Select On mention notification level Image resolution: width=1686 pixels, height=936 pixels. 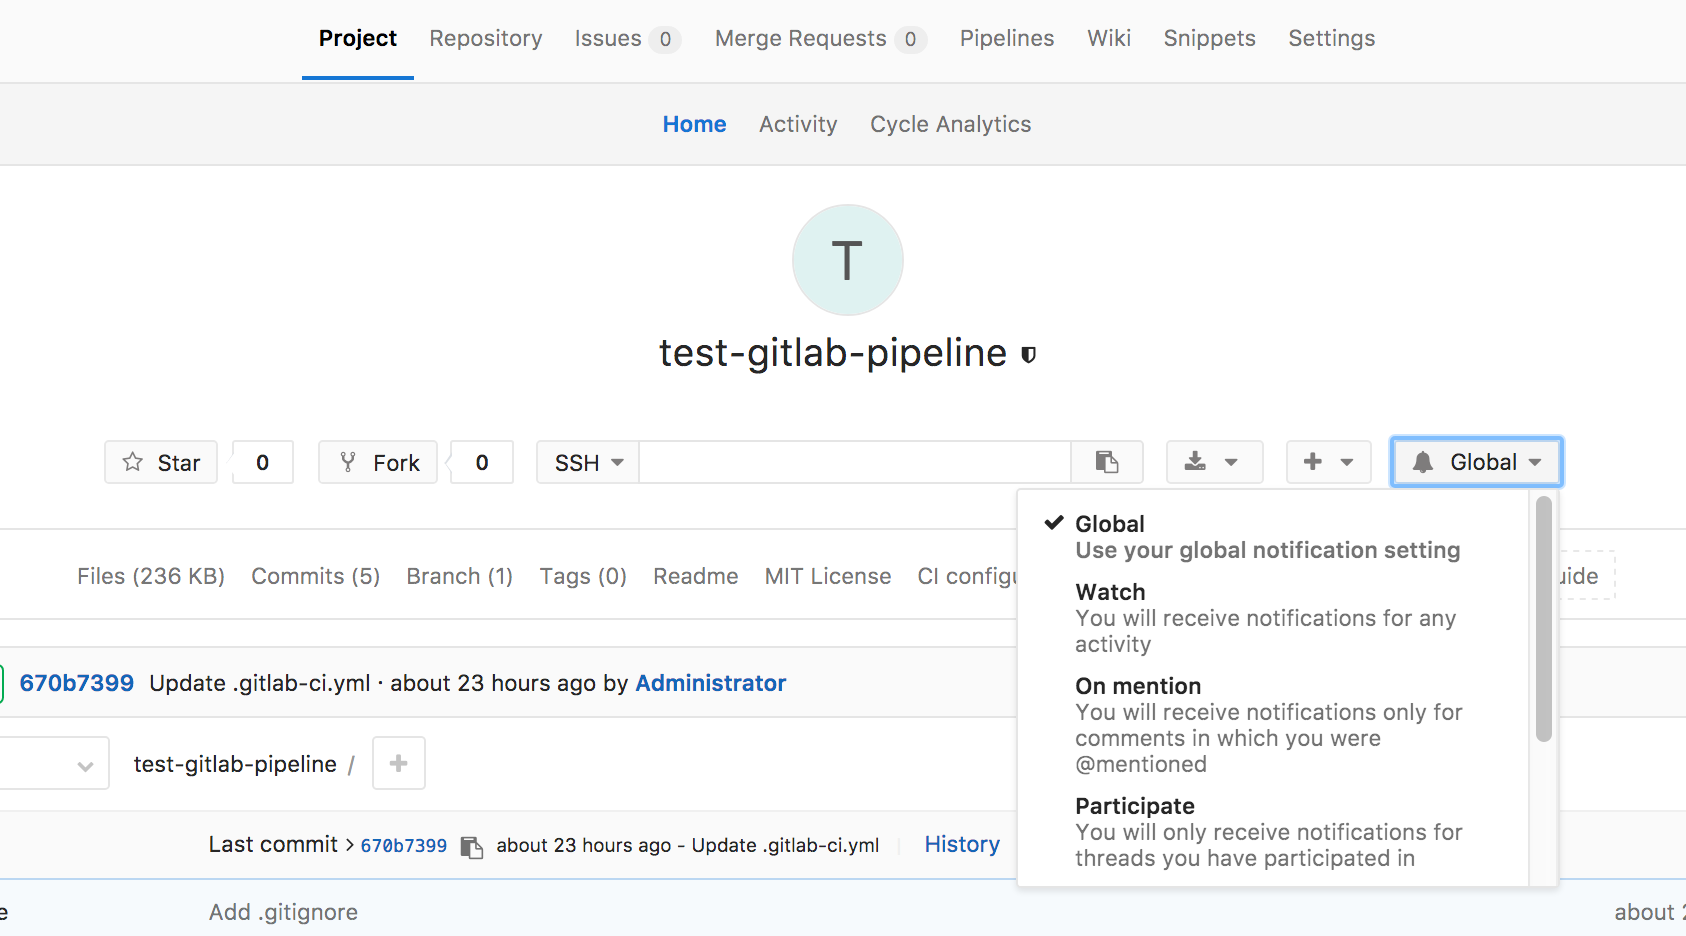tap(1138, 686)
